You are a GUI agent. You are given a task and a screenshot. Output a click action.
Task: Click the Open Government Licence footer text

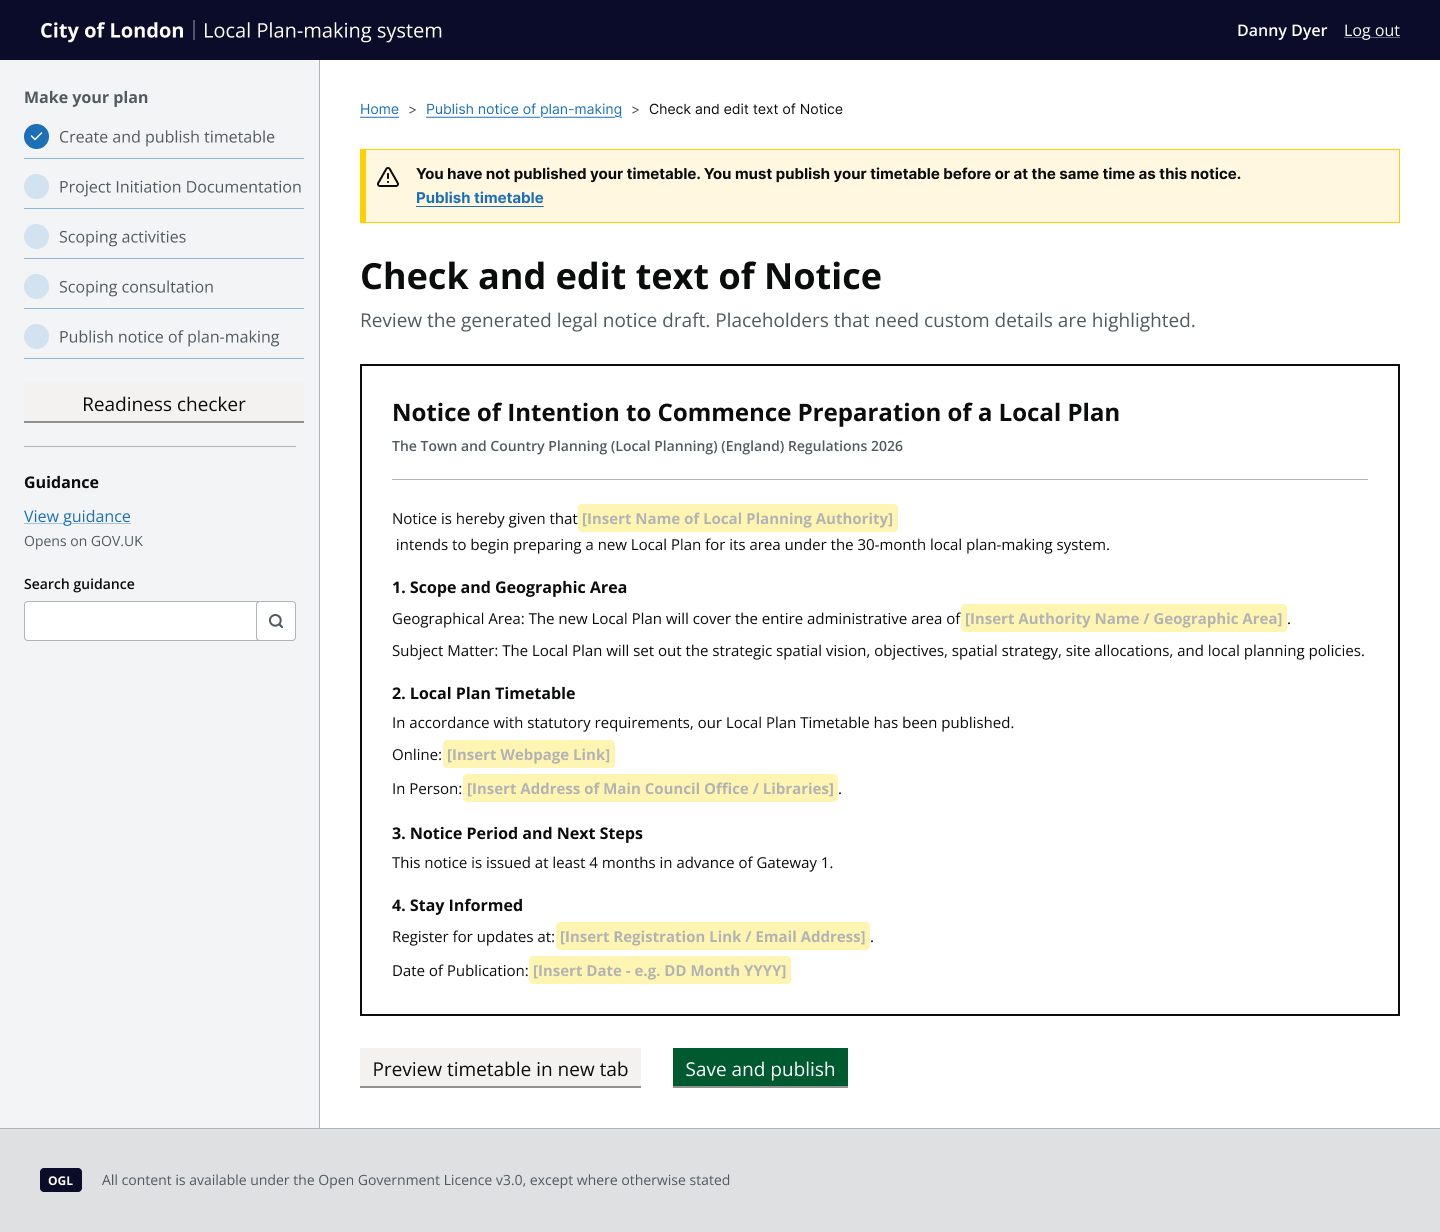416,1180
